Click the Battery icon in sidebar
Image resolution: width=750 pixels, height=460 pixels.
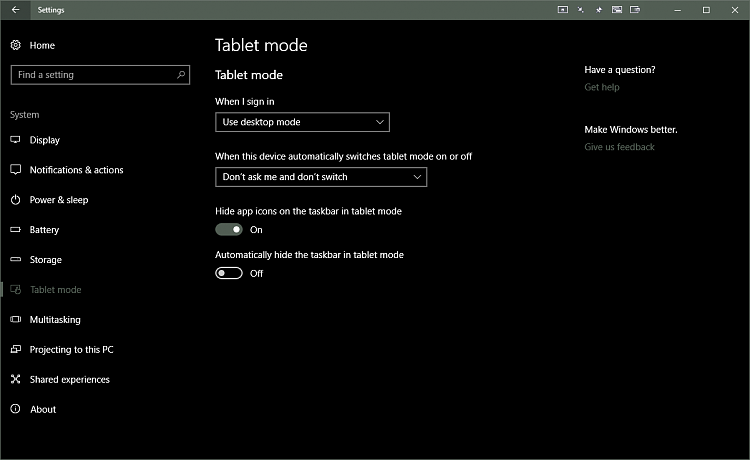tap(16, 230)
